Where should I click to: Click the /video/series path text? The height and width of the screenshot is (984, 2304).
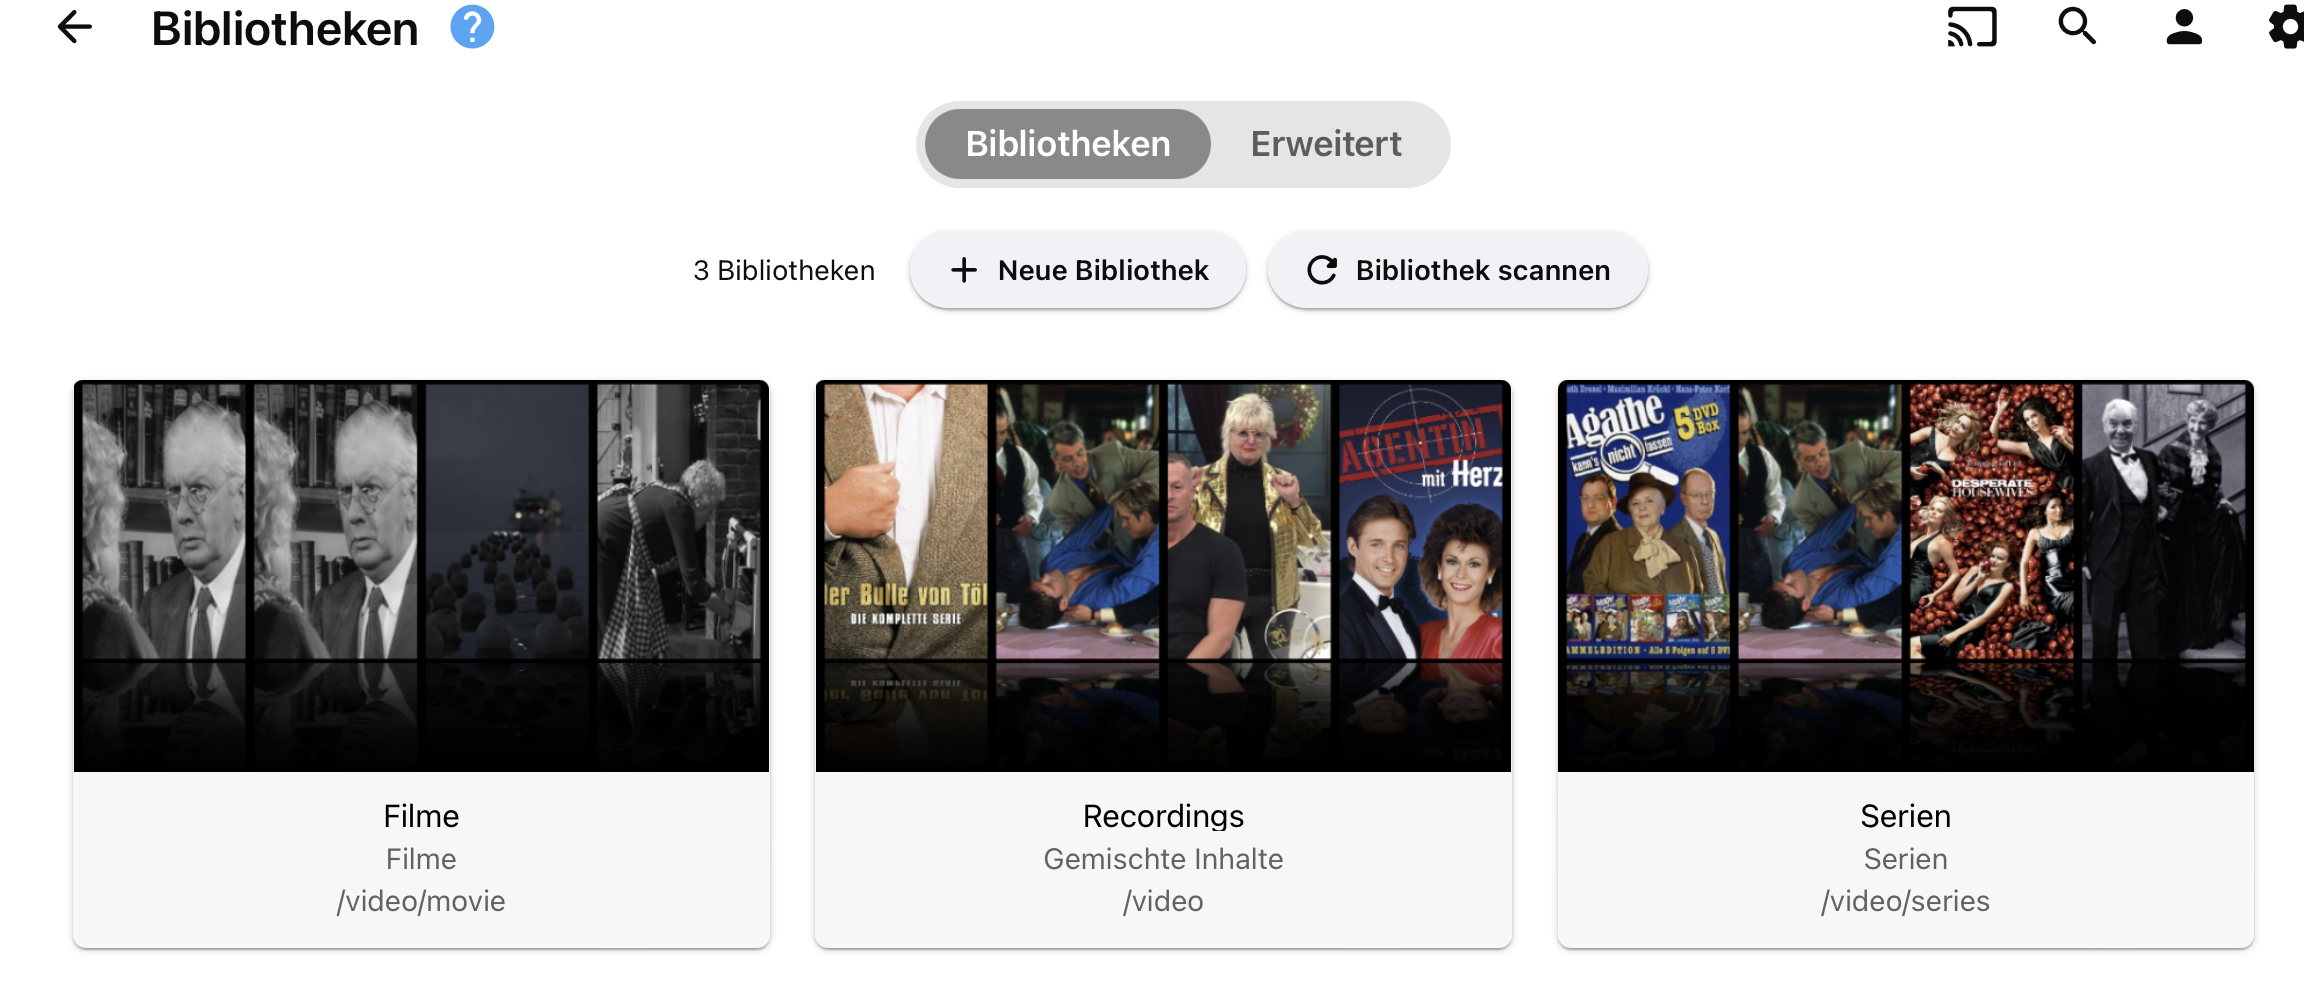pyautogui.click(x=1905, y=901)
